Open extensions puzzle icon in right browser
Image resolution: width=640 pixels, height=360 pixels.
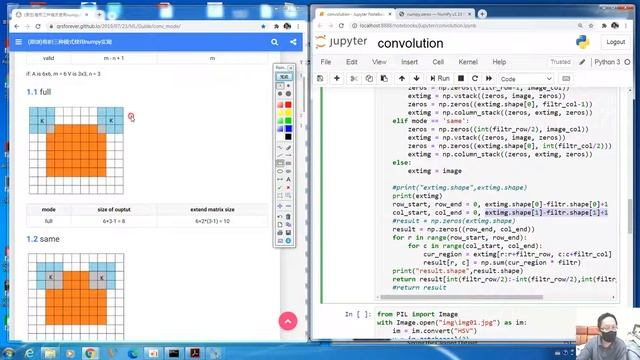tap(604, 26)
